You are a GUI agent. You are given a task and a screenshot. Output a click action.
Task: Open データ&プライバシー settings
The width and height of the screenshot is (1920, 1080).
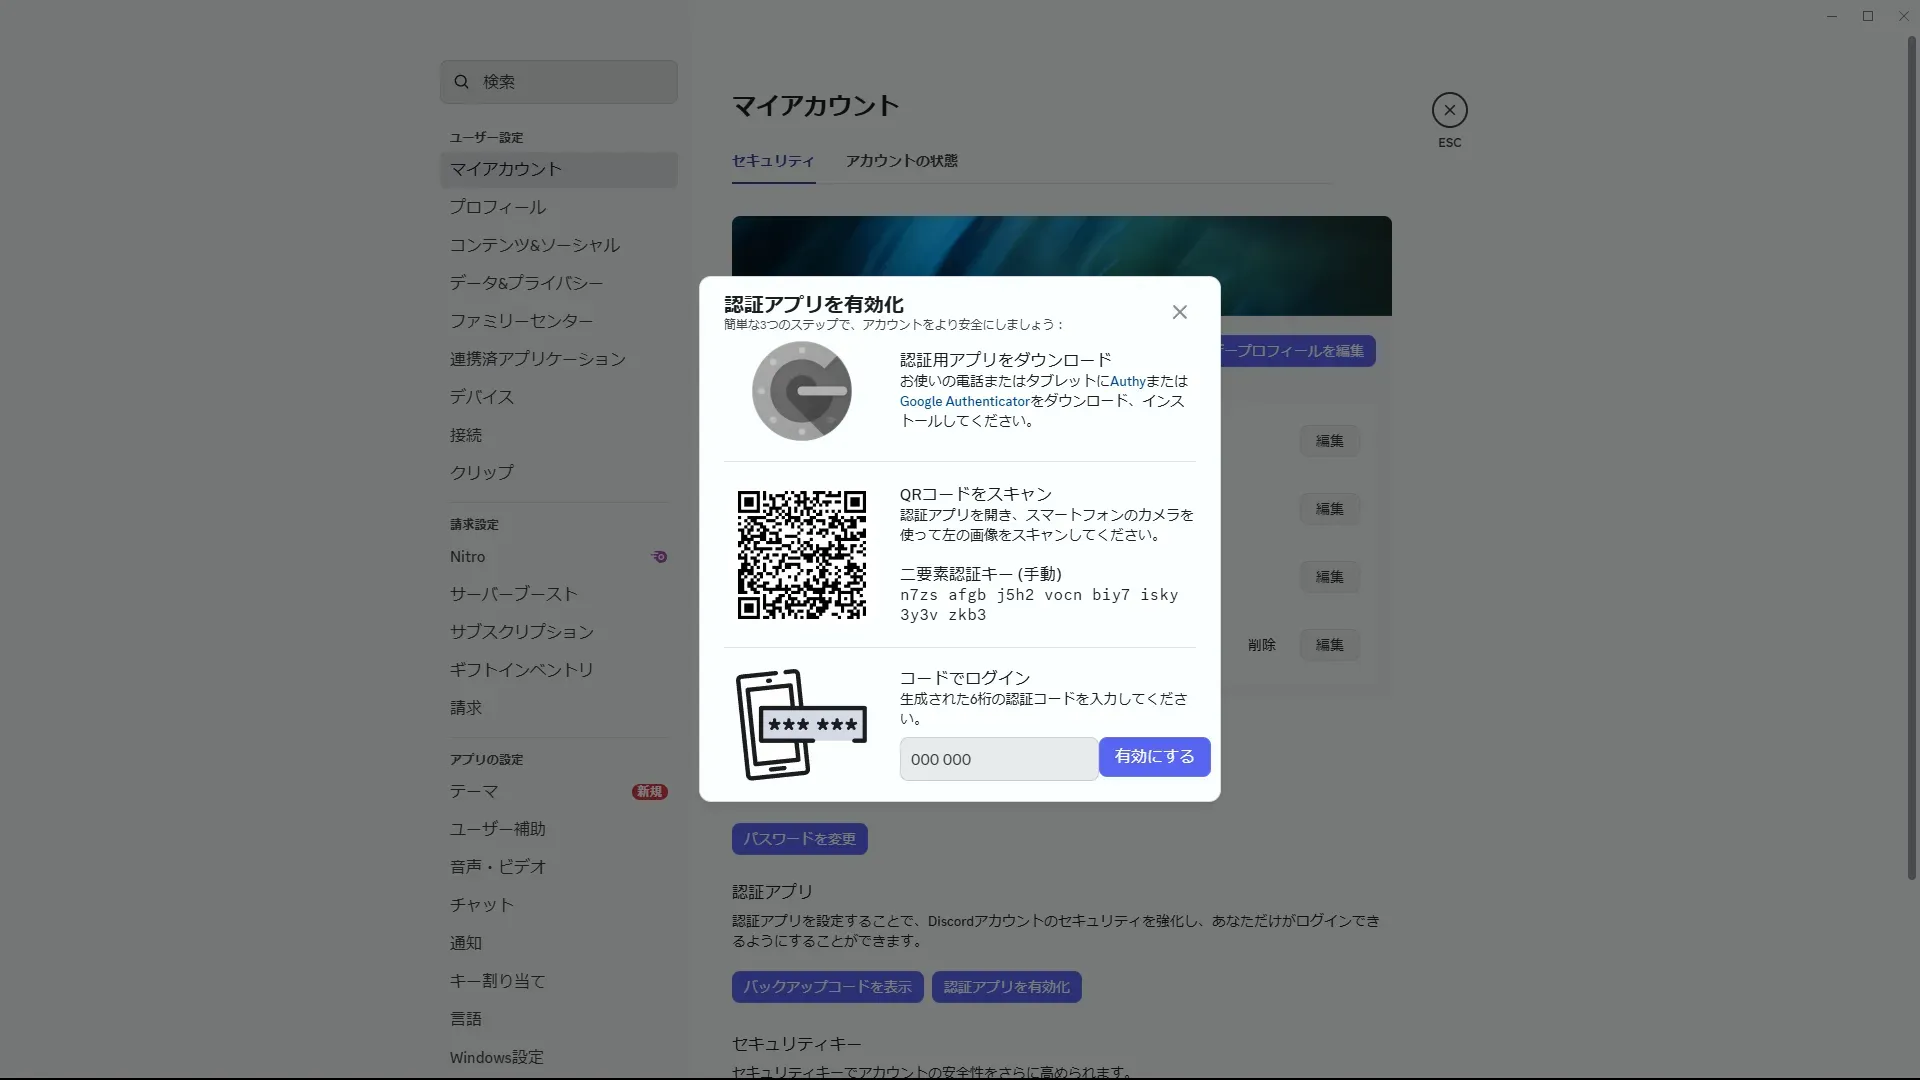526,283
